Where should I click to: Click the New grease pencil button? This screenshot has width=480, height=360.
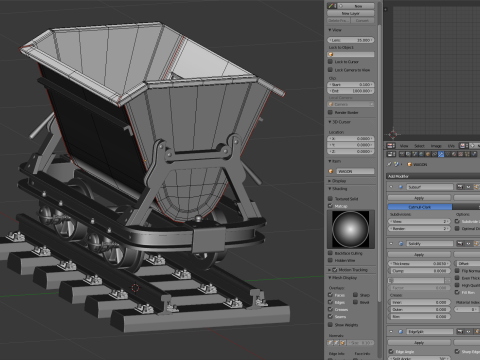pyautogui.click(x=356, y=6)
